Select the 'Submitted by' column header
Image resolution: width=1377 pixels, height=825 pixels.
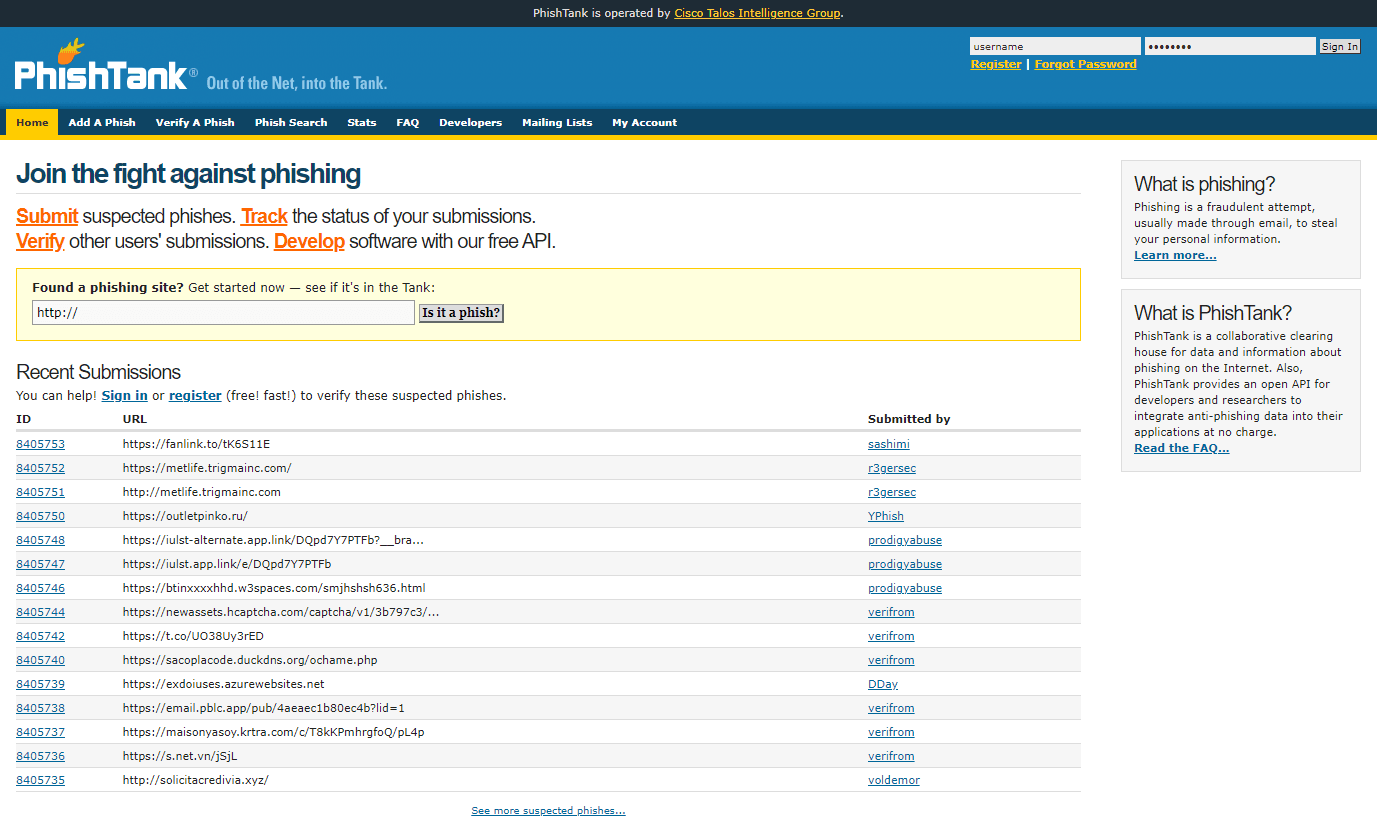(x=909, y=419)
